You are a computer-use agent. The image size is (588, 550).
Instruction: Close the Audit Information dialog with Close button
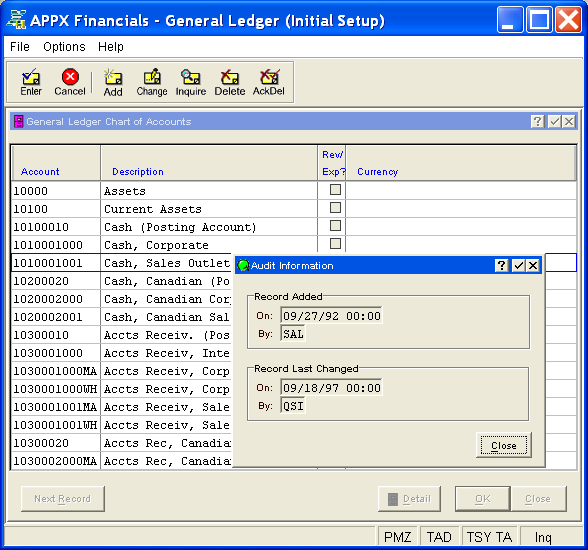click(x=504, y=445)
